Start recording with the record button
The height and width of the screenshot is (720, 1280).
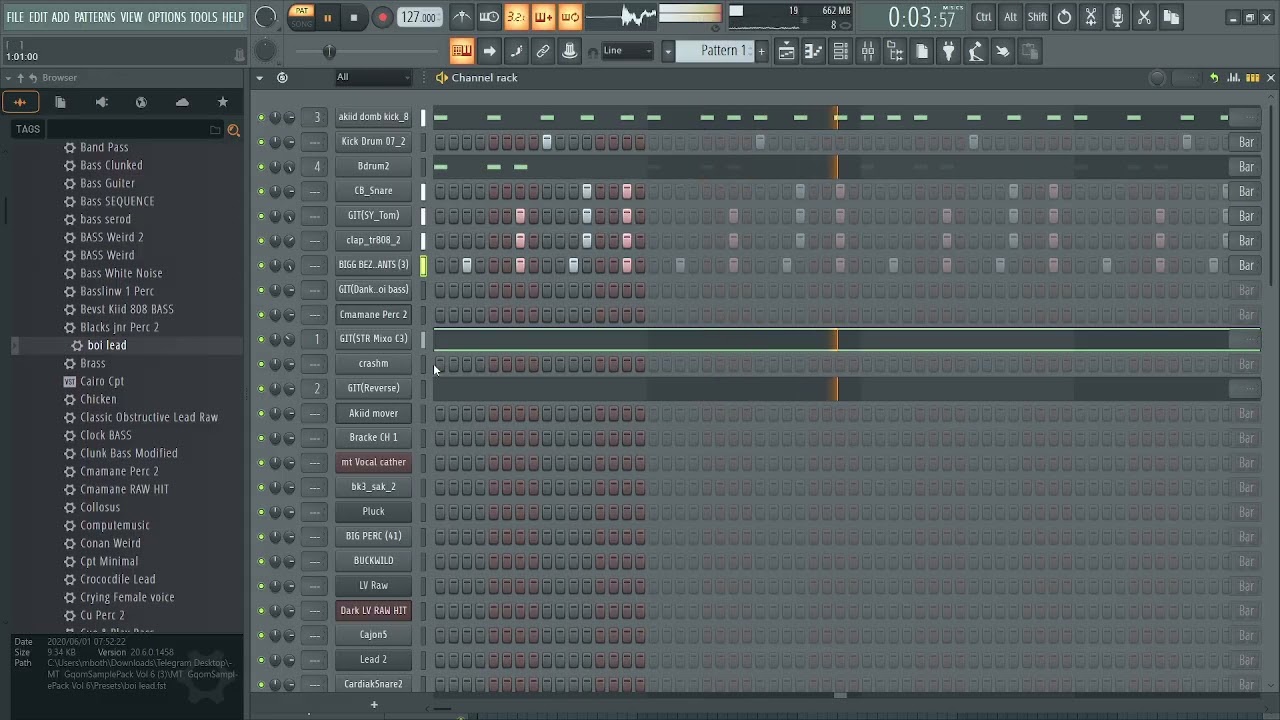(x=382, y=18)
